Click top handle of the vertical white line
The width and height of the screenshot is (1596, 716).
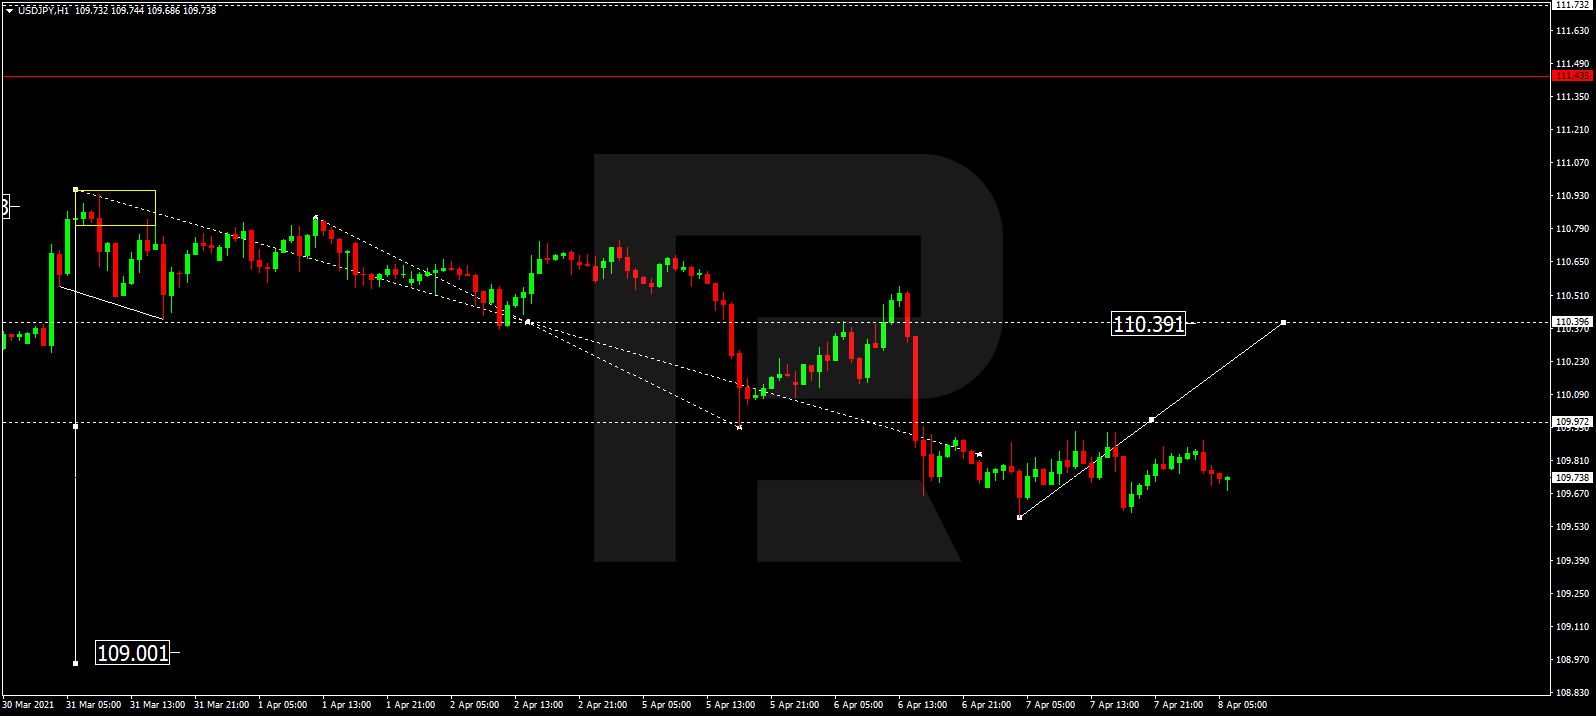76,189
